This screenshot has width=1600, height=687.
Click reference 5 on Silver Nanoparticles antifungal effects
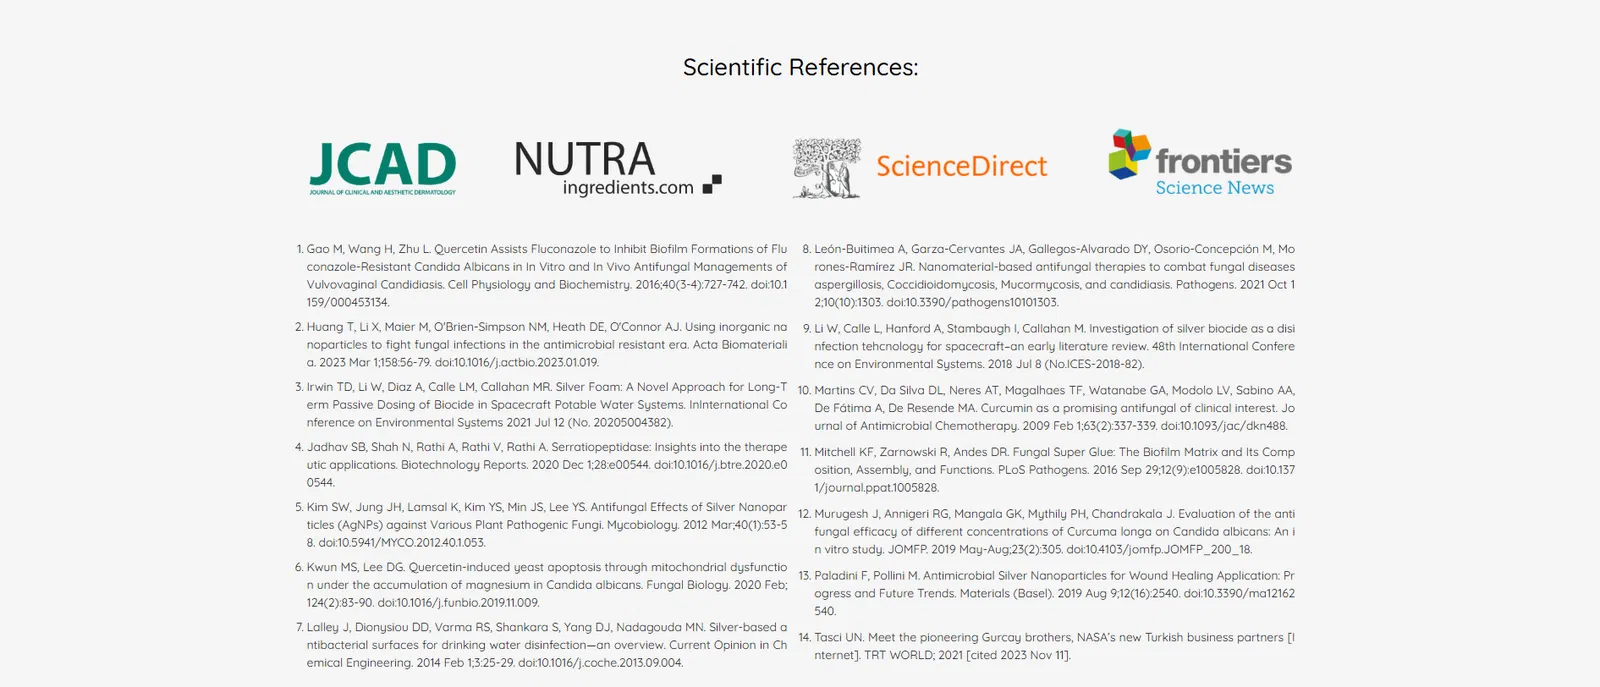click(546, 525)
